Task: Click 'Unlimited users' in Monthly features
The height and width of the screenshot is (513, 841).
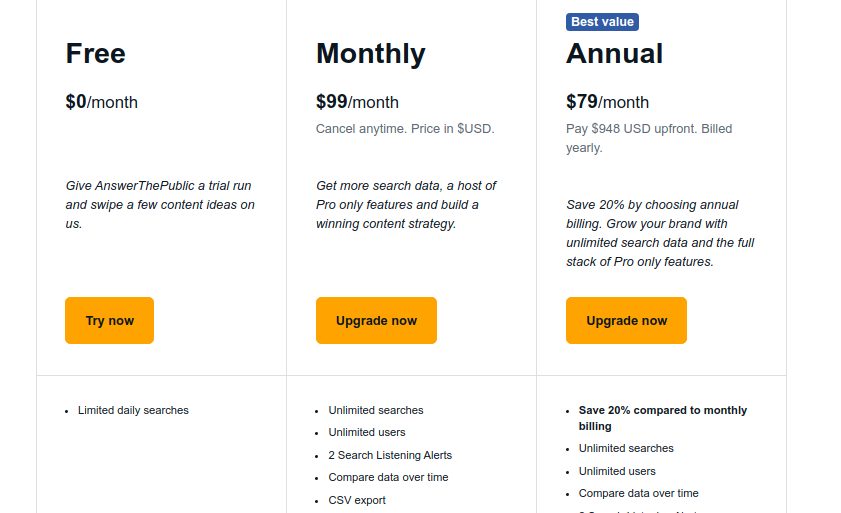Action: click(x=367, y=433)
